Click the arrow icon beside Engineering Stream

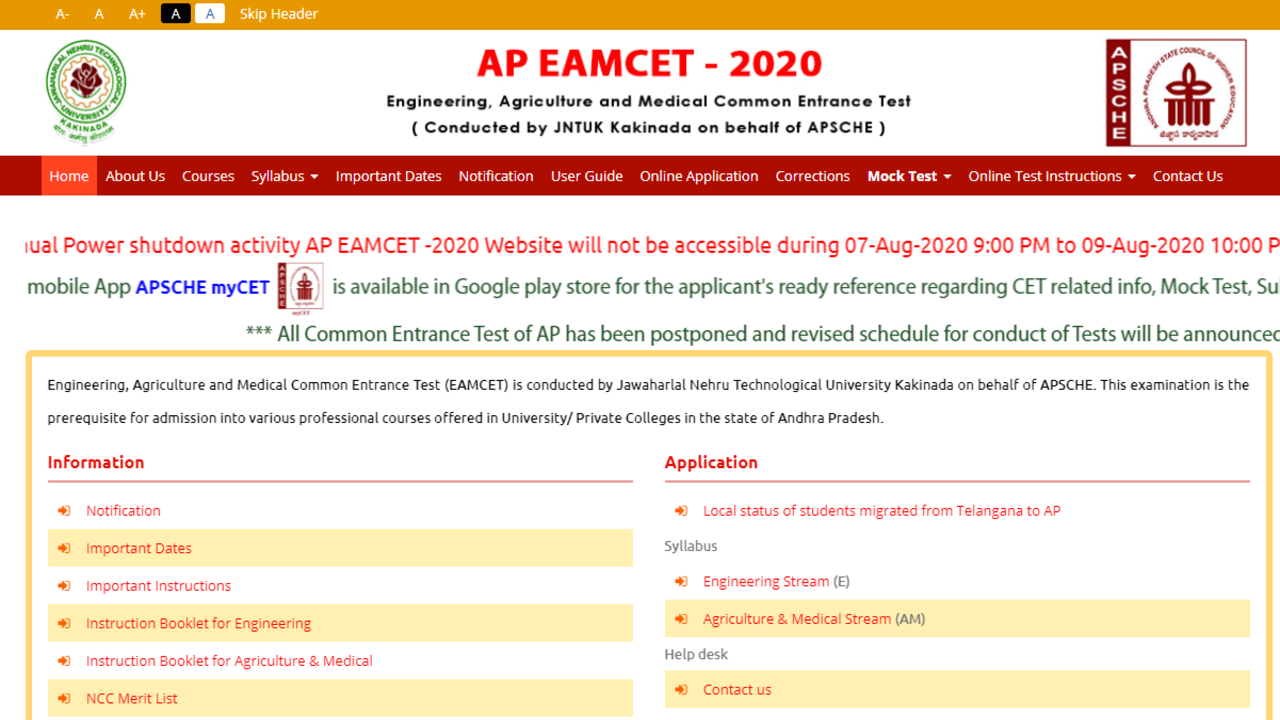[681, 582]
